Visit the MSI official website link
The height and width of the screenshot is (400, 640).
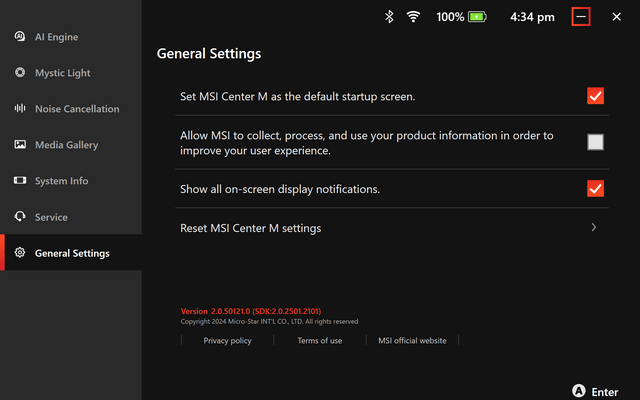pyautogui.click(x=412, y=340)
